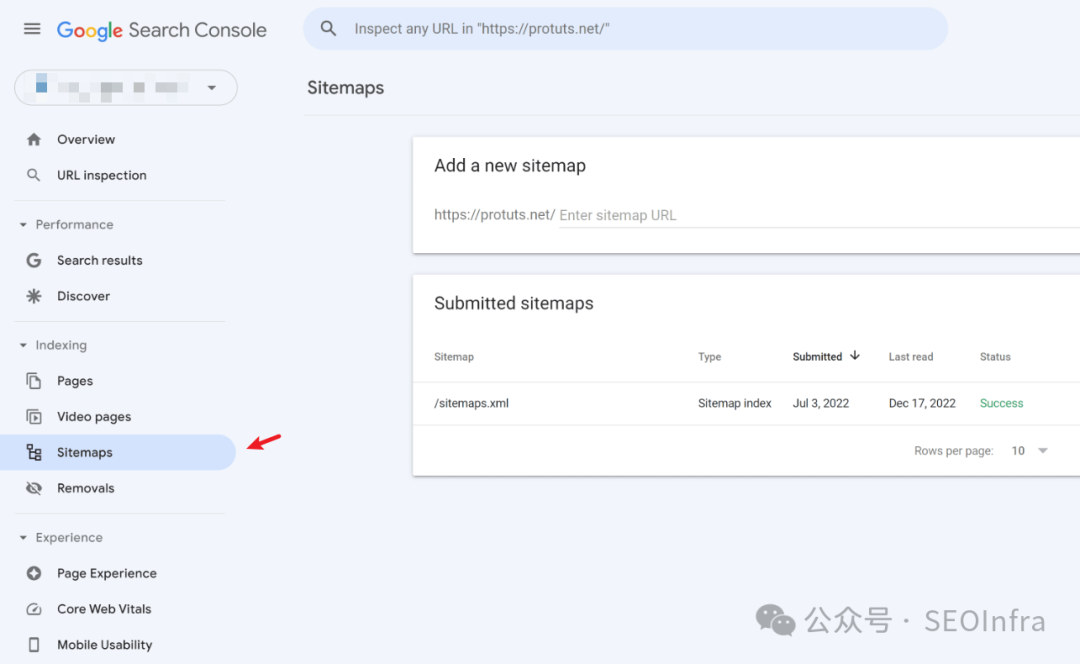Click the Jul 3, 2022 submitted date
1080x664 pixels.
tap(821, 403)
